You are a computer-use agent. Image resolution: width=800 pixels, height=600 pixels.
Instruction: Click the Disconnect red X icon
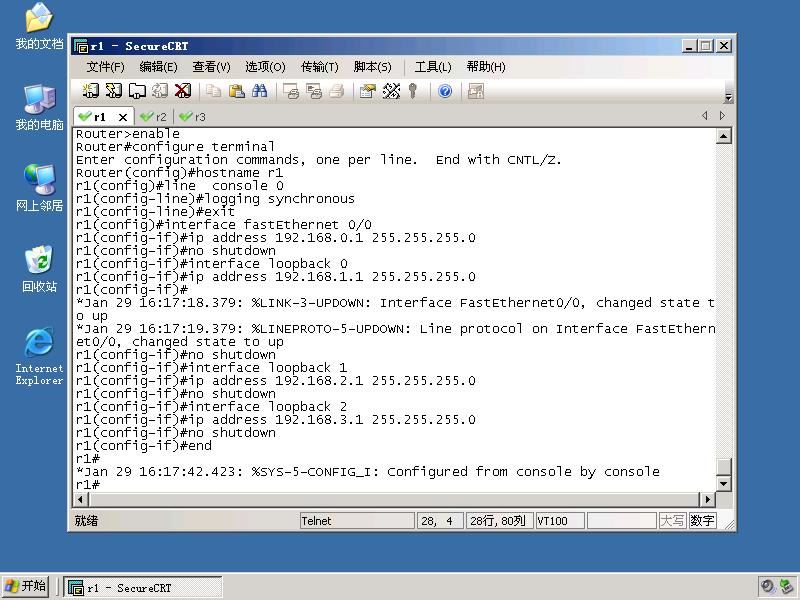(183, 91)
